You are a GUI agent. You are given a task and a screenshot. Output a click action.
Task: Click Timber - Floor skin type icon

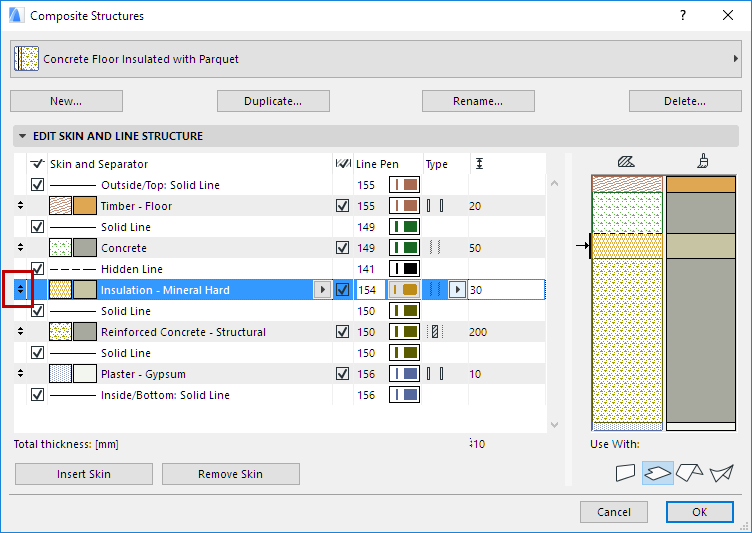point(435,206)
